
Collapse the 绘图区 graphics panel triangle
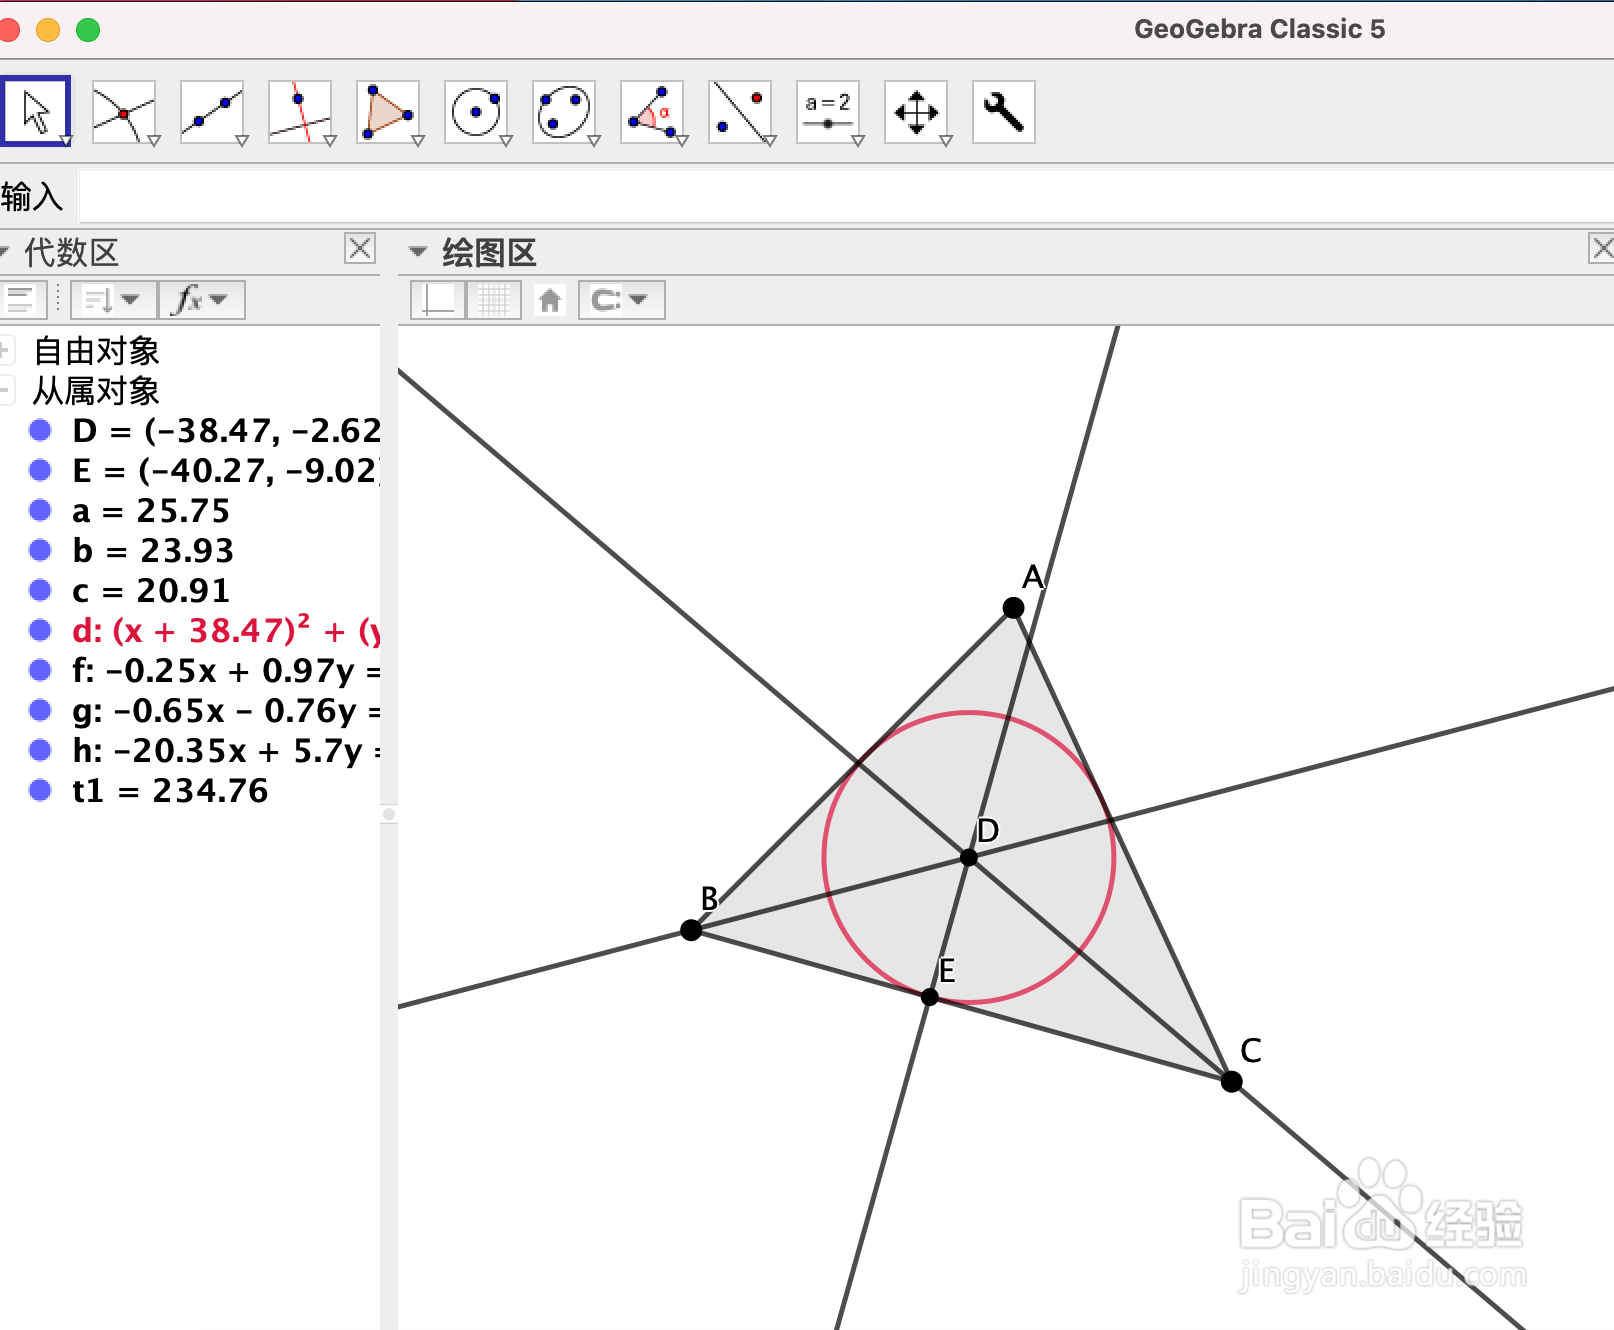pos(418,251)
